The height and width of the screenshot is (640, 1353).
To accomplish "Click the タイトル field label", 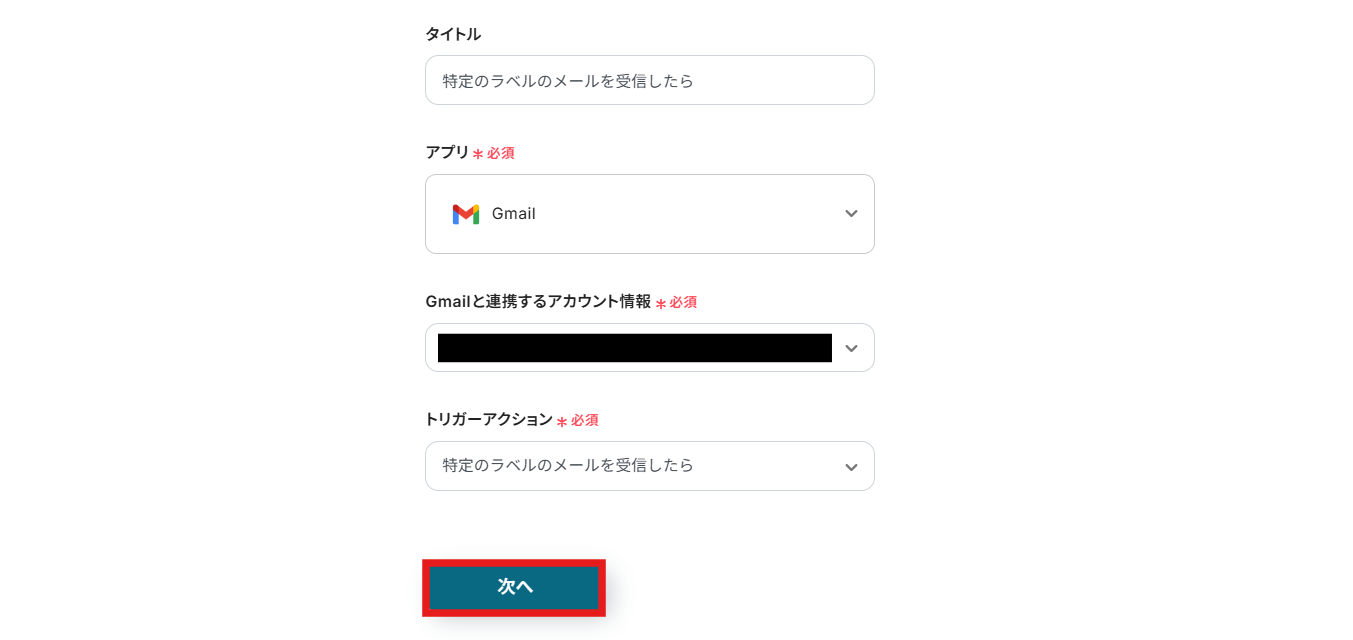I will click(x=453, y=34).
